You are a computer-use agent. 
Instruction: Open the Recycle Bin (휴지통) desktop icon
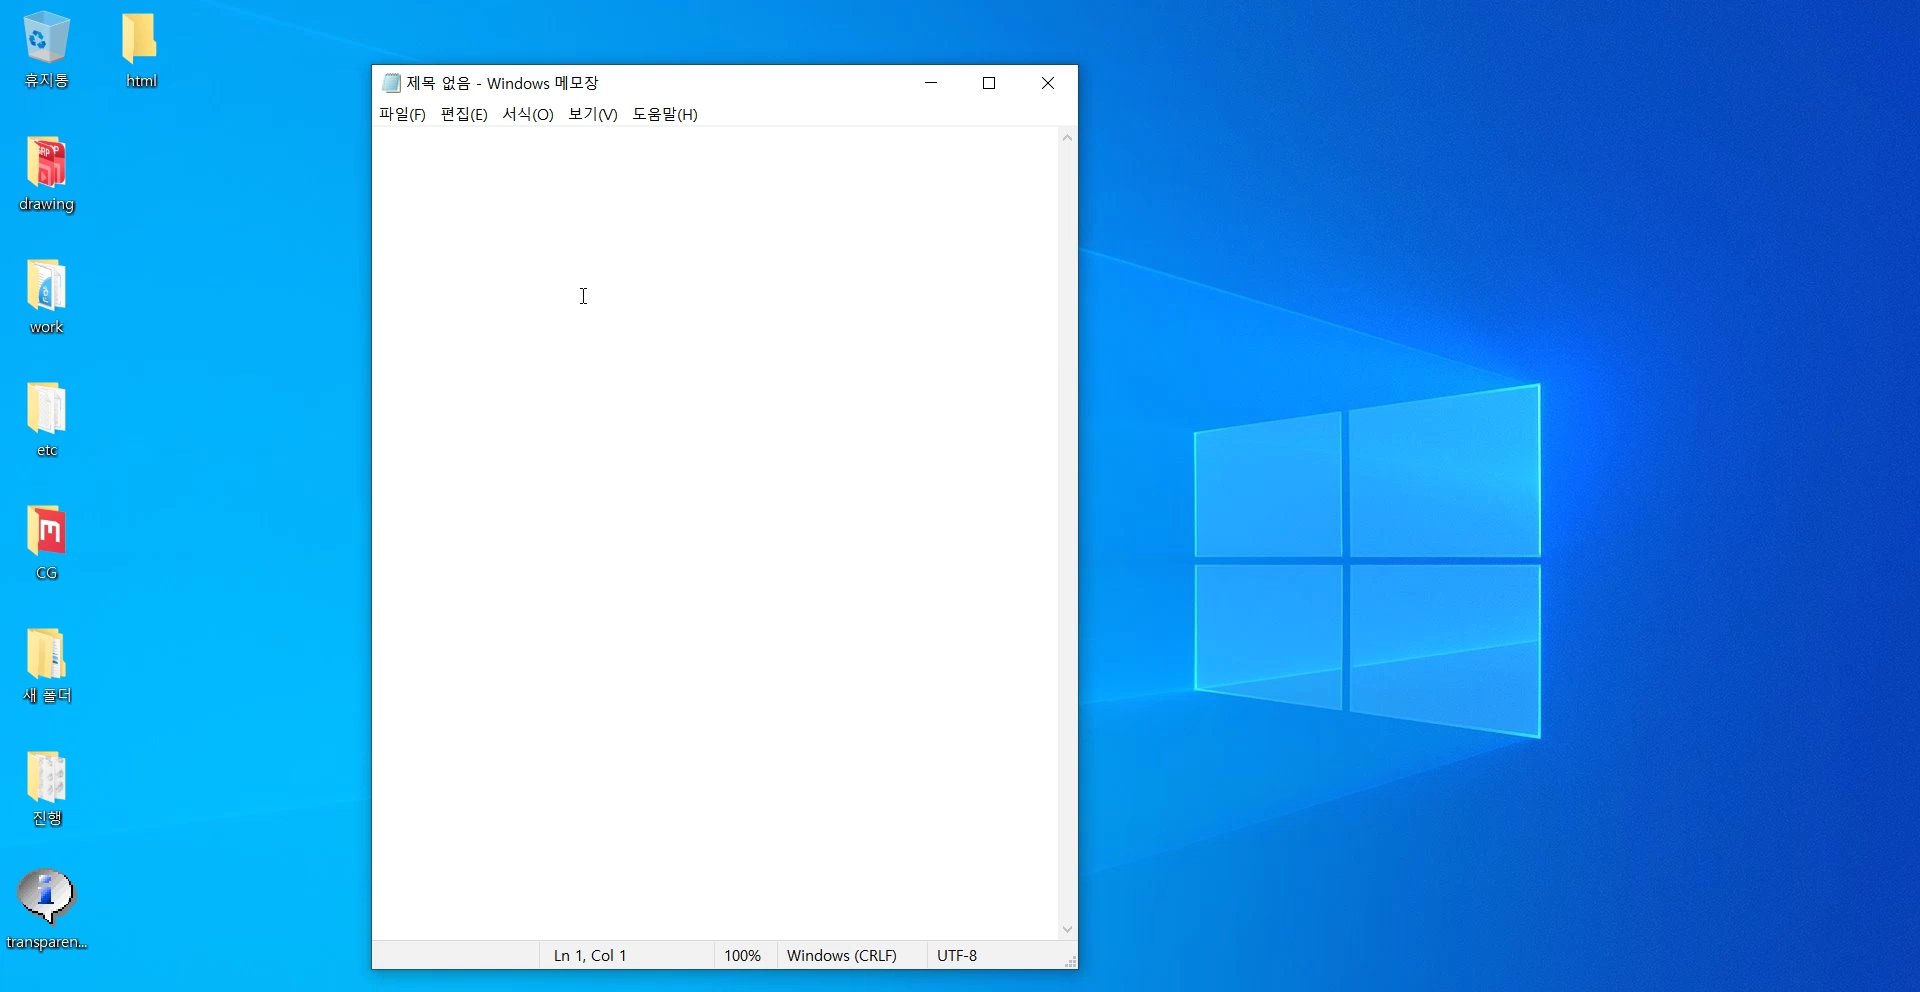coord(46,48)
